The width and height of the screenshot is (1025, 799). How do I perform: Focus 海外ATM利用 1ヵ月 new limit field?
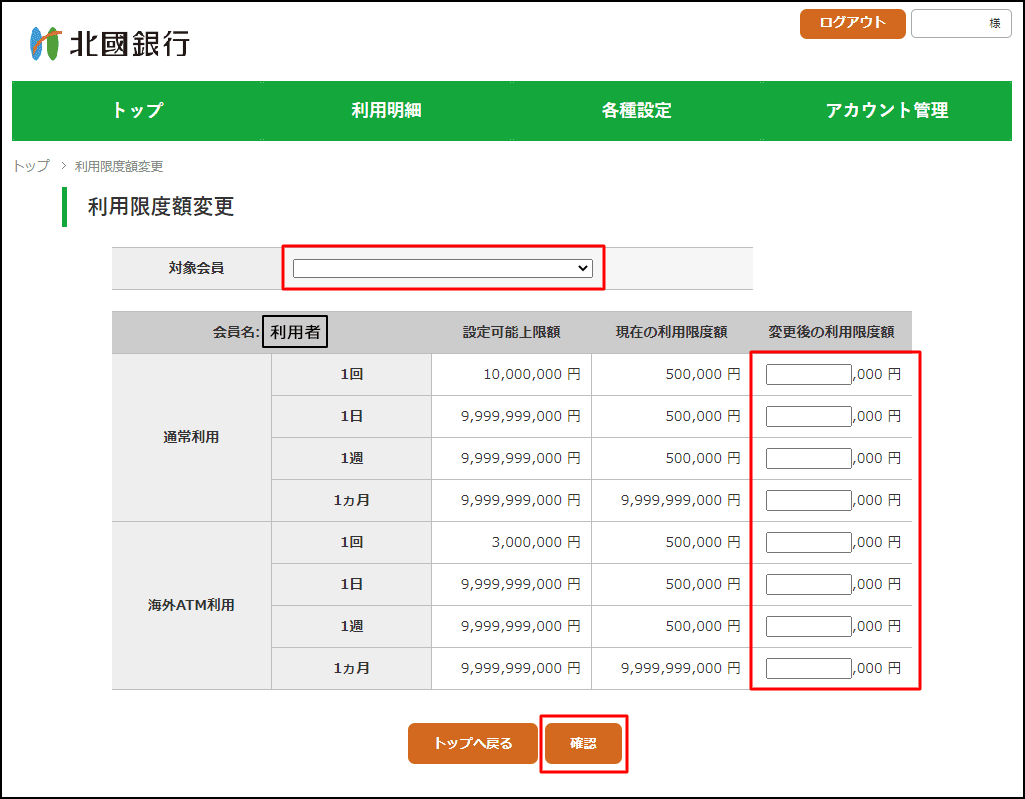(808, 668)
